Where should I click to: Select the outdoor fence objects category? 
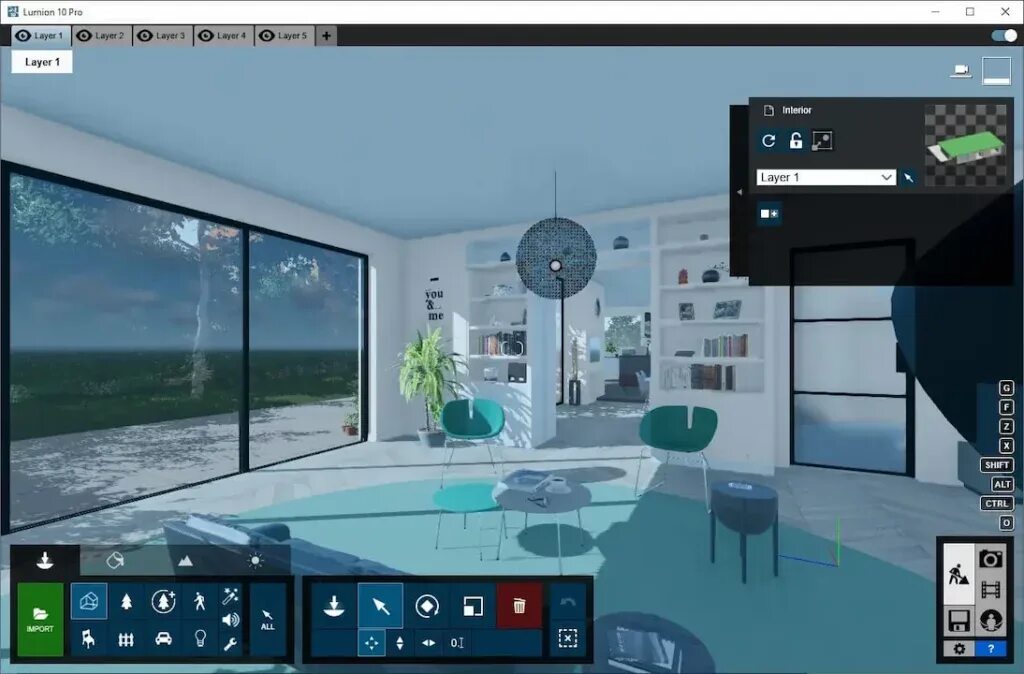tap(127, 638)
